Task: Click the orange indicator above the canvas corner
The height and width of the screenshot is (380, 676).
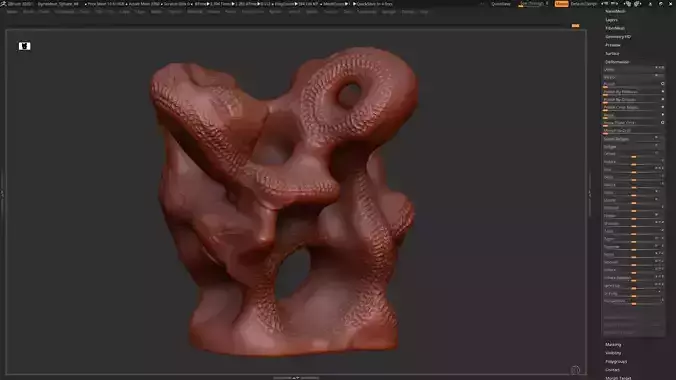Action: (576, 26)
